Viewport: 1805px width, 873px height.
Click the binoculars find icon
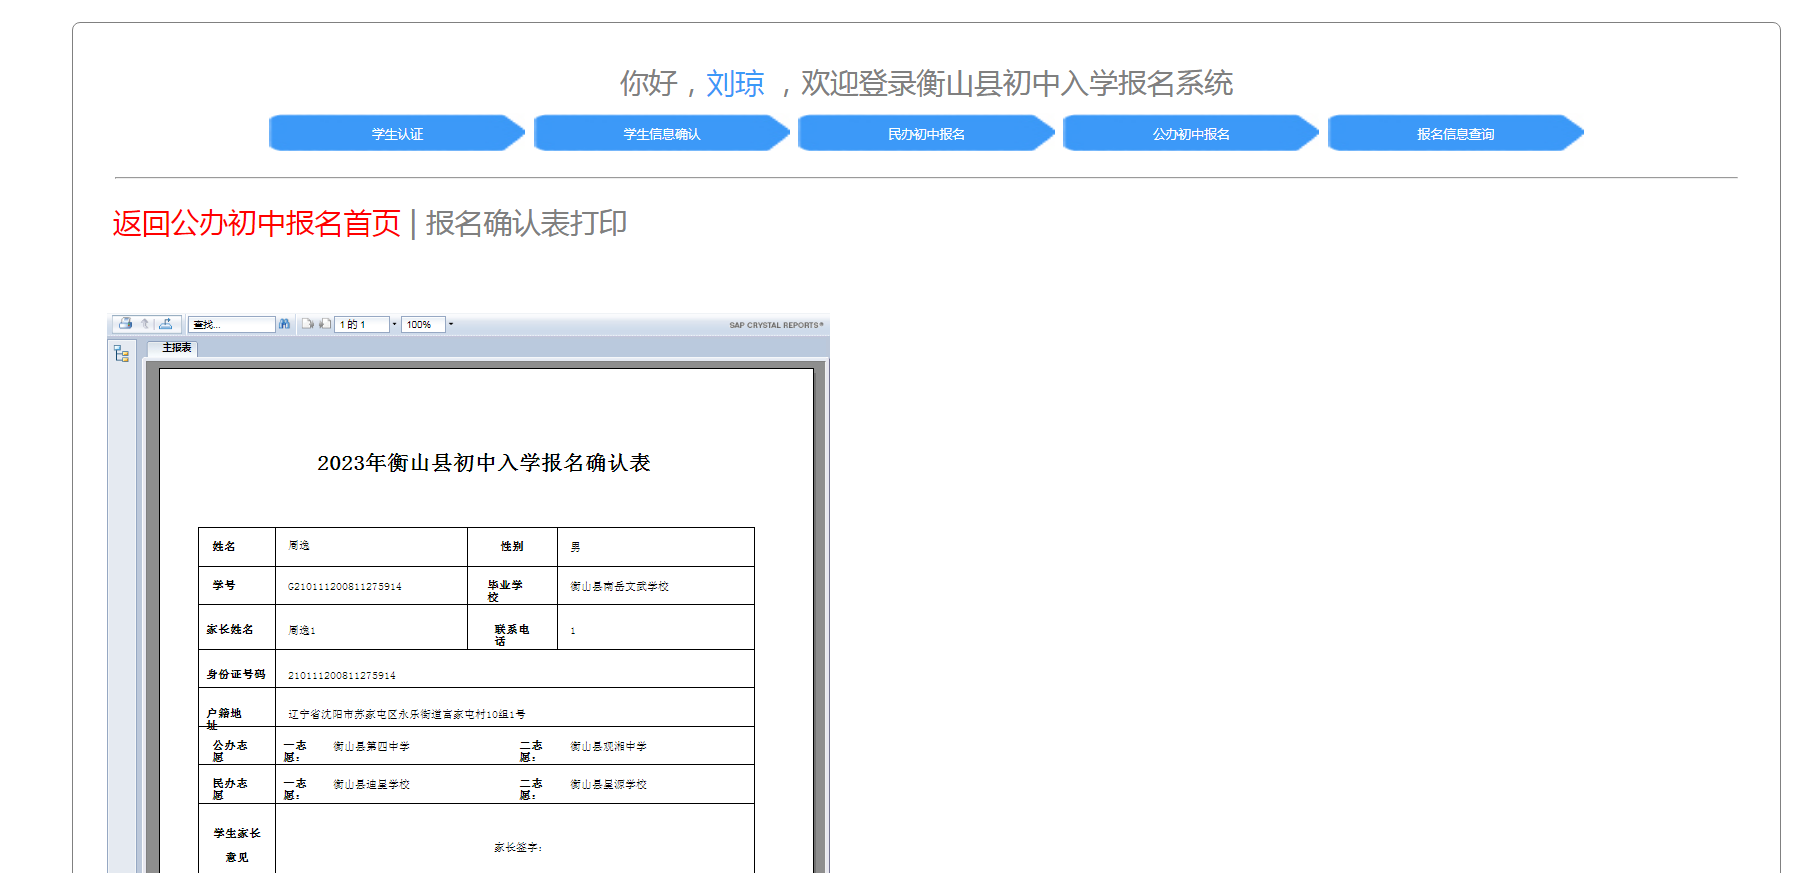click(285, 324)
